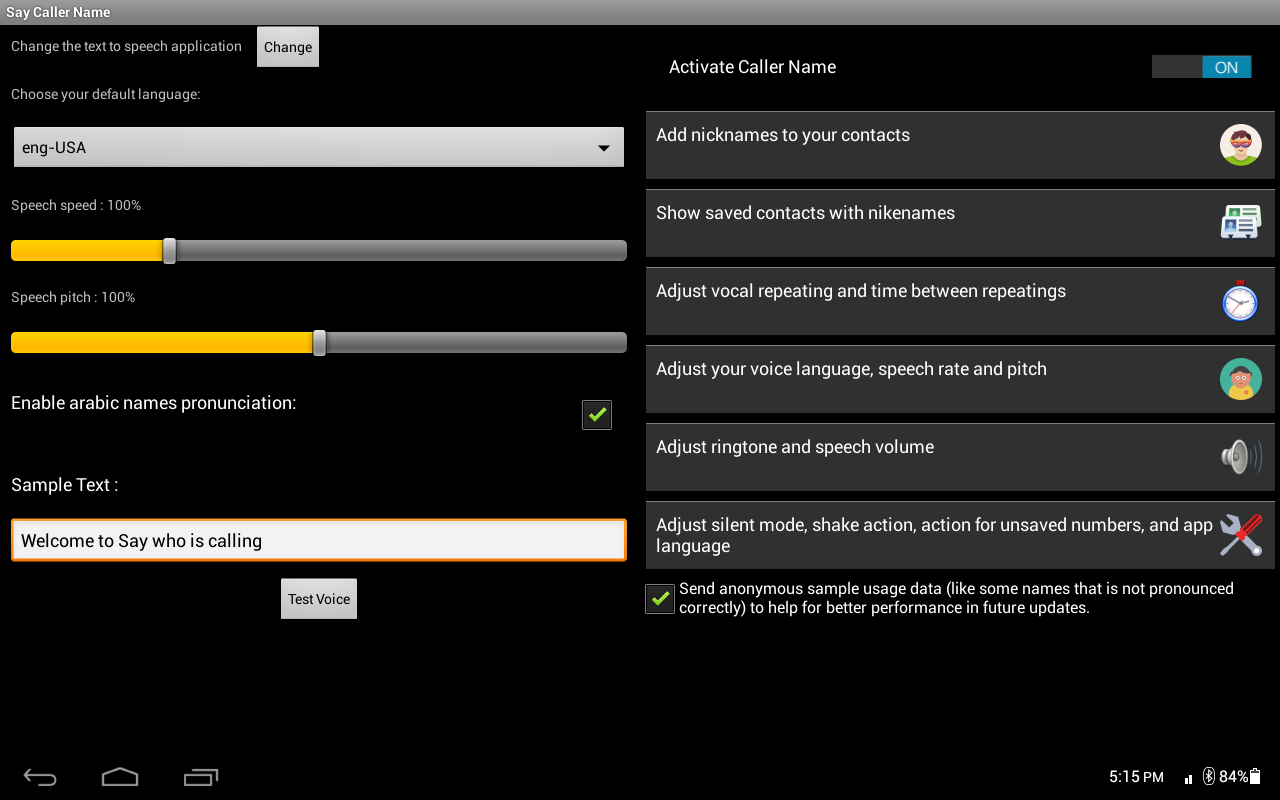This screenshot has width=1280, height=800.
Task: Open the recent apps icon
Action: (x=201, y=777)
